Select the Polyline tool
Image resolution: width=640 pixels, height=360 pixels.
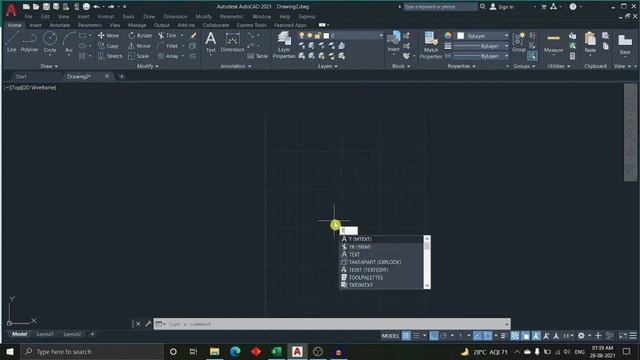coord(29,42)
